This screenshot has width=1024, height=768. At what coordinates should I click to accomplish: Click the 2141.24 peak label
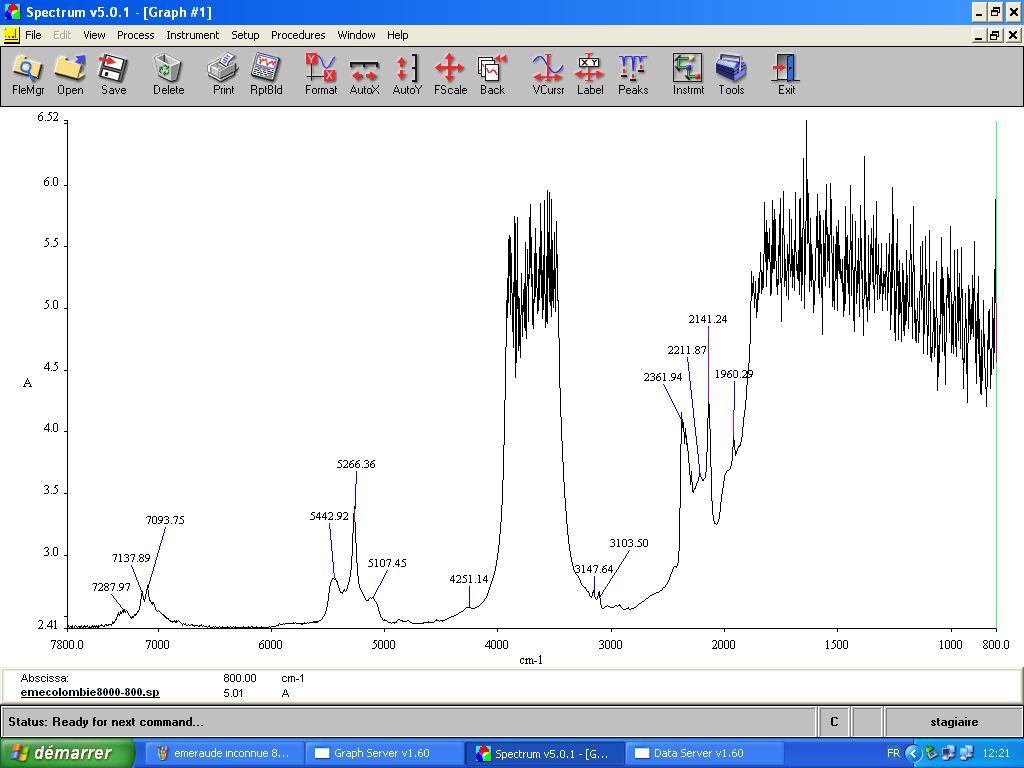point(708,319)
